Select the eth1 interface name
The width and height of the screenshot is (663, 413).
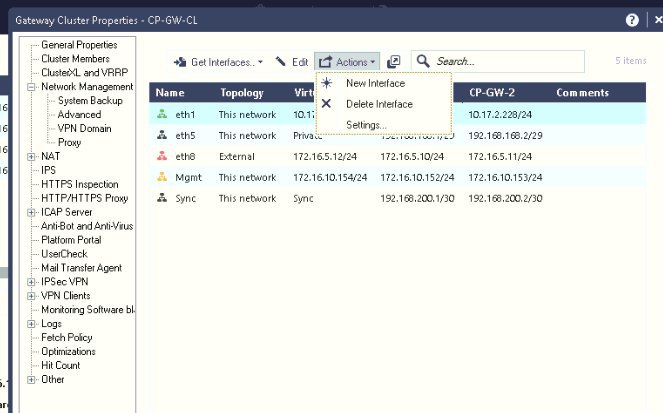tap(185, 115)
